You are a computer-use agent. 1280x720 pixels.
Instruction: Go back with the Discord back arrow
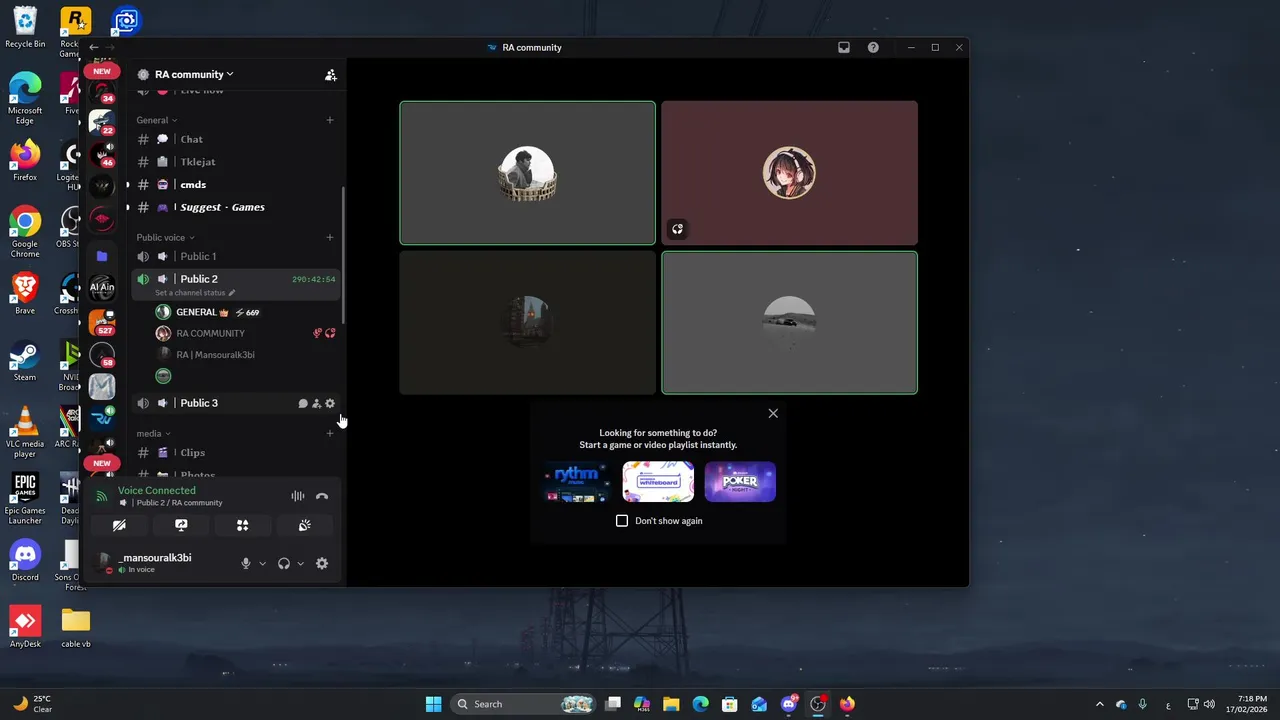coord(93,47)
